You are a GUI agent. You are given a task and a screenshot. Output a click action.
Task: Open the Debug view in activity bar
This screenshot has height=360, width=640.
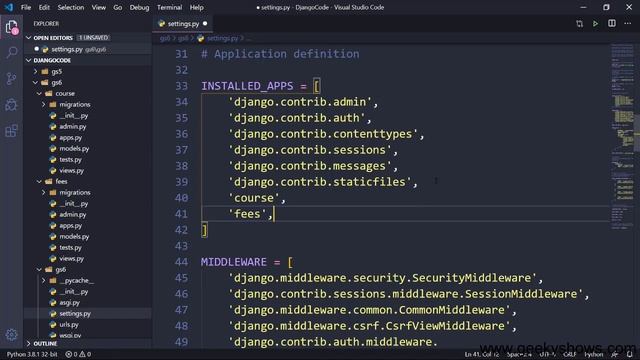pyautogui.click(x=11, y=105)
